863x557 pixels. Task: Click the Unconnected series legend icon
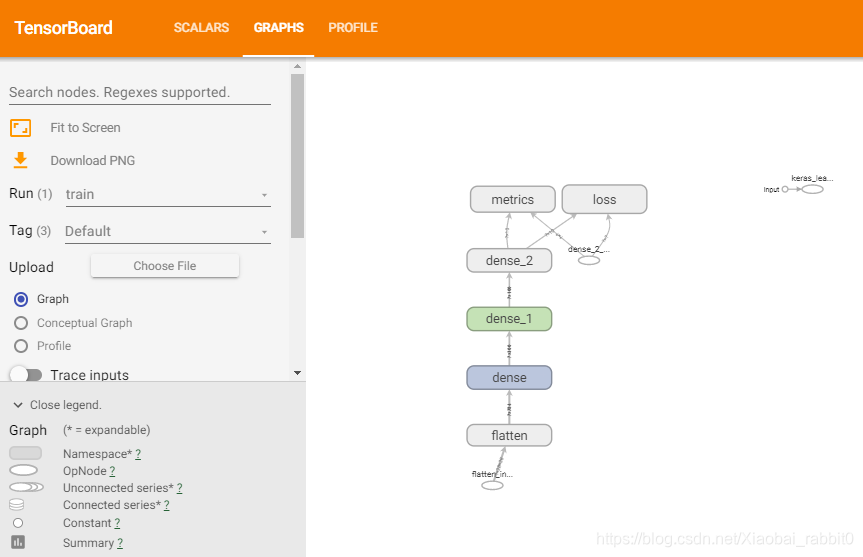click(26, 487)
